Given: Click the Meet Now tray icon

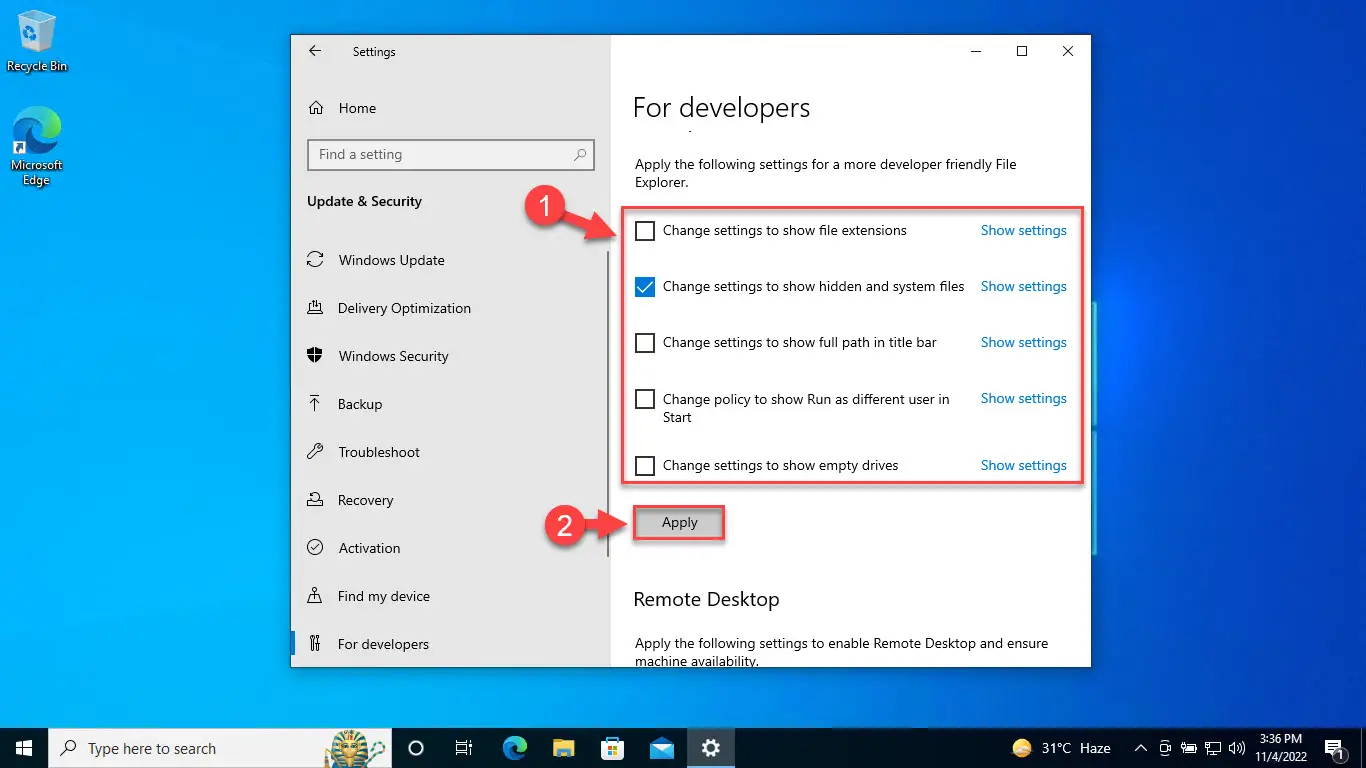Looking at the screenshot, I should [x=1165, y=748].
